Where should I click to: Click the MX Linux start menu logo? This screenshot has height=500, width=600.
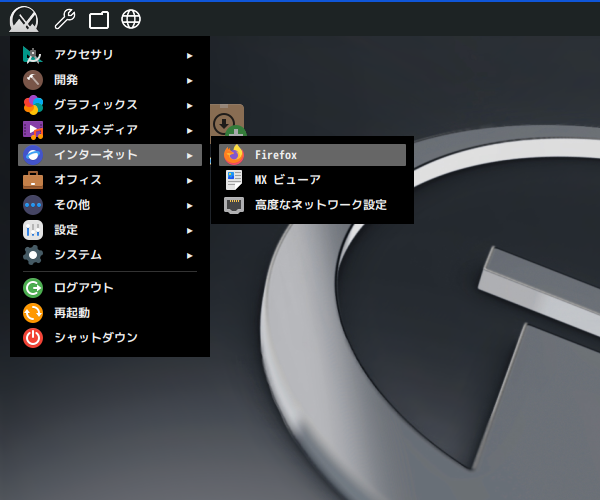[x=23, y=19]
